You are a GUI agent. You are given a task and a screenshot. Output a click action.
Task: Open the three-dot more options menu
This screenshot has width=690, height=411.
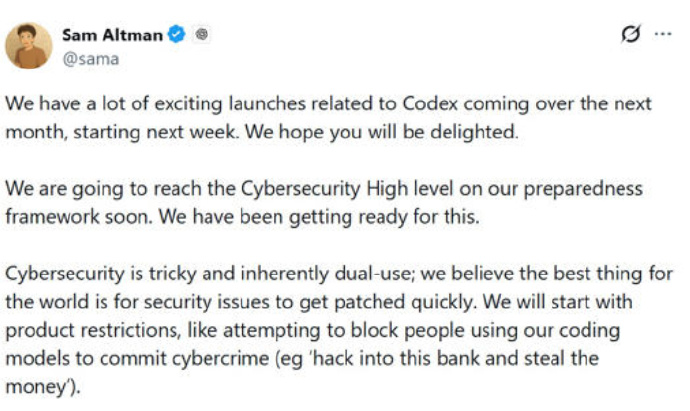(x=662, y=34)
